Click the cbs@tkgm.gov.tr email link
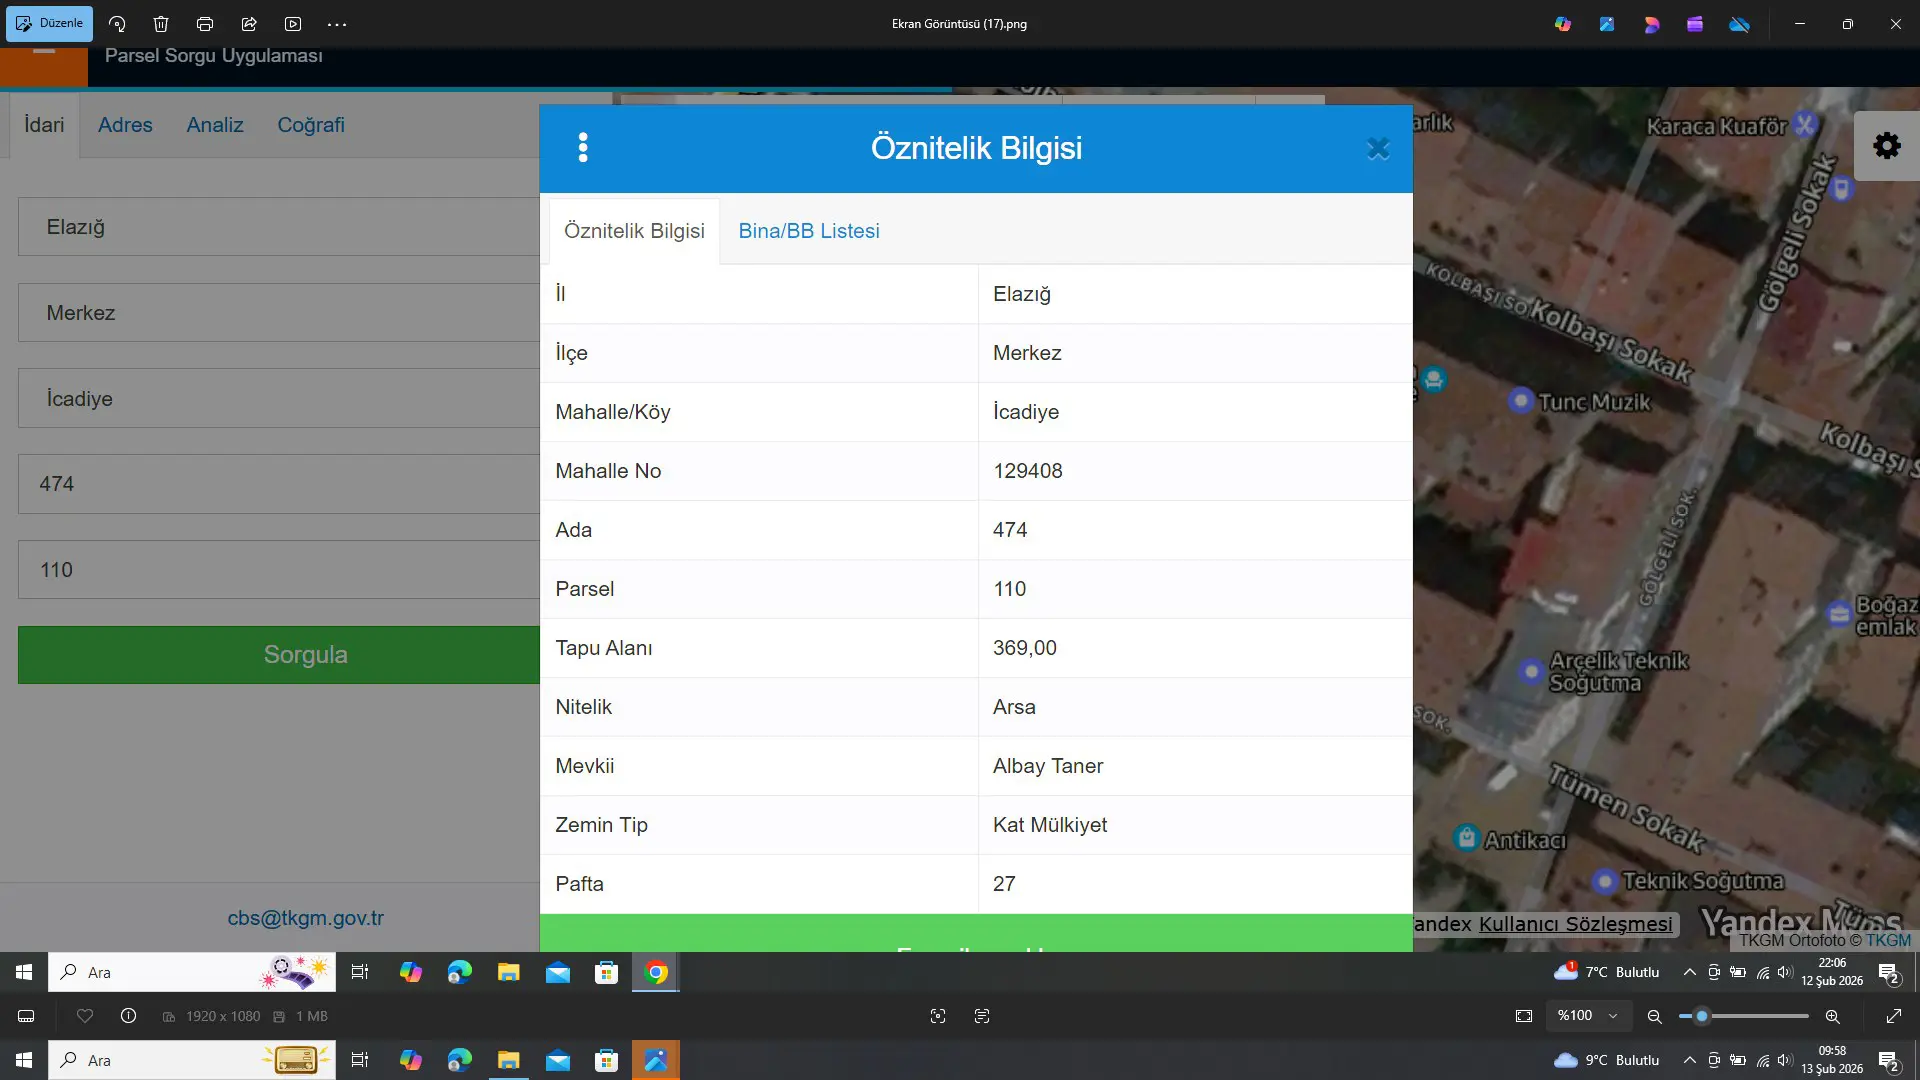Viewport: 1920px width, 1080px height. [x=305, y=918]
